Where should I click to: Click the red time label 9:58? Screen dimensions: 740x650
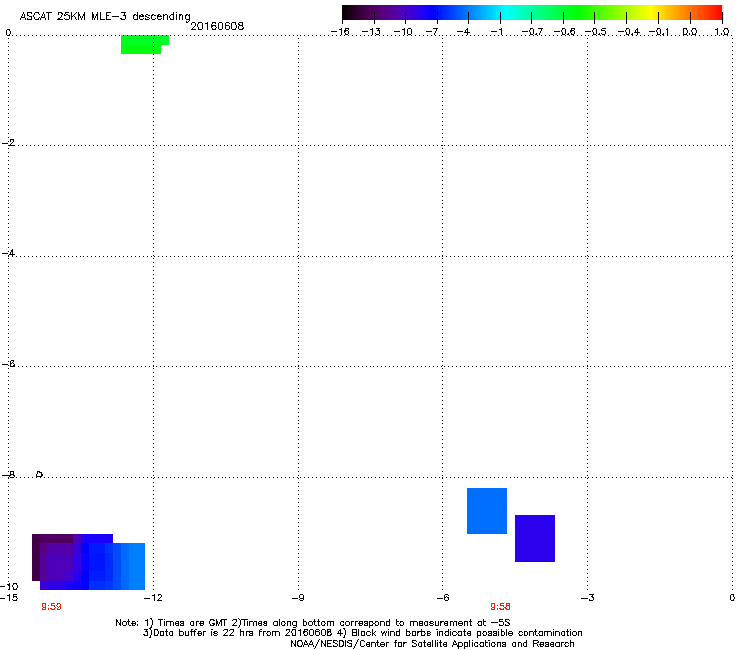[x=500, y=607]
